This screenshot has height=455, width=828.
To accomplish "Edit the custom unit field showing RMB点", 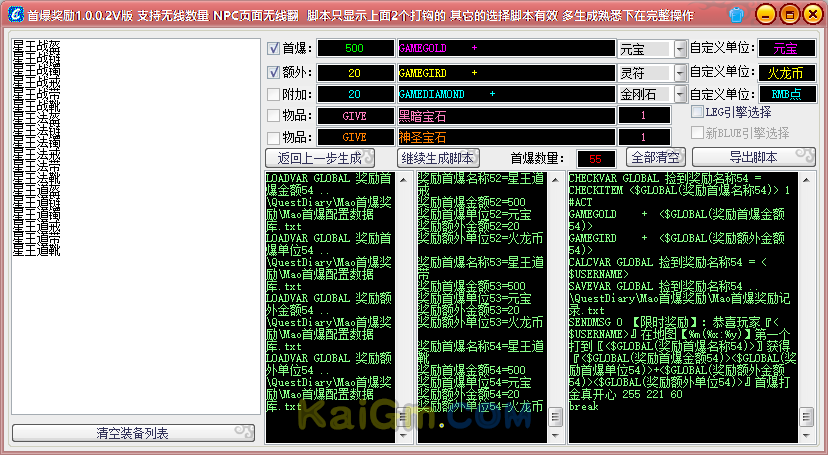I will [x=785, y=94].
